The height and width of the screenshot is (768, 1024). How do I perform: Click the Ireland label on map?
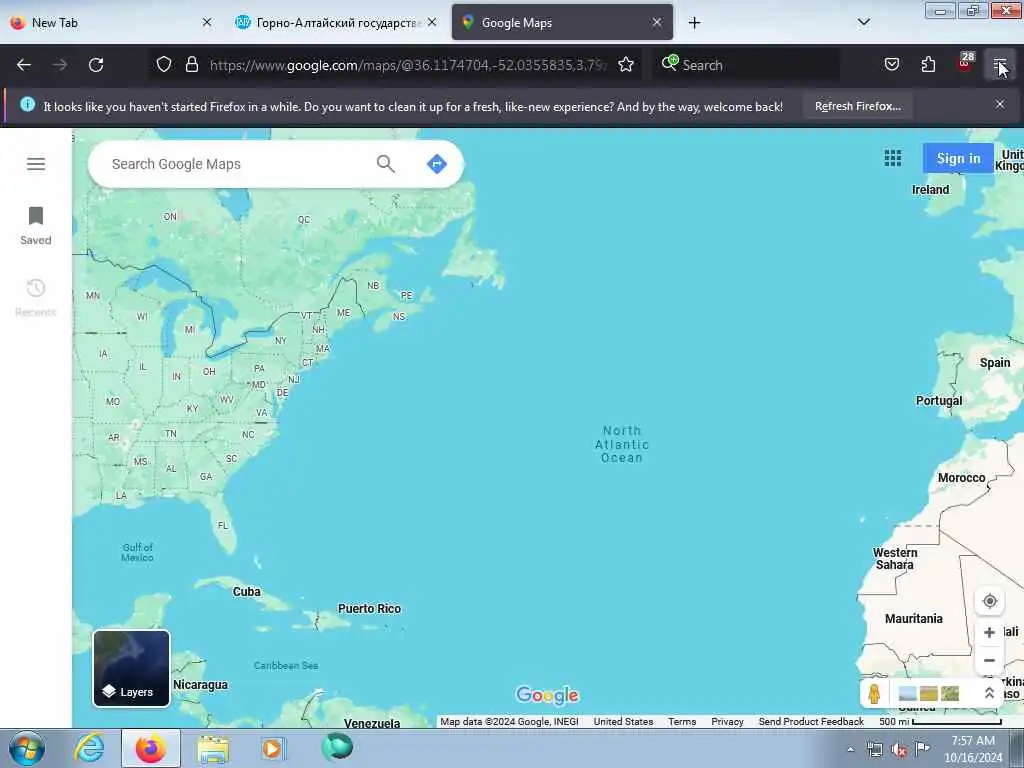930,189
